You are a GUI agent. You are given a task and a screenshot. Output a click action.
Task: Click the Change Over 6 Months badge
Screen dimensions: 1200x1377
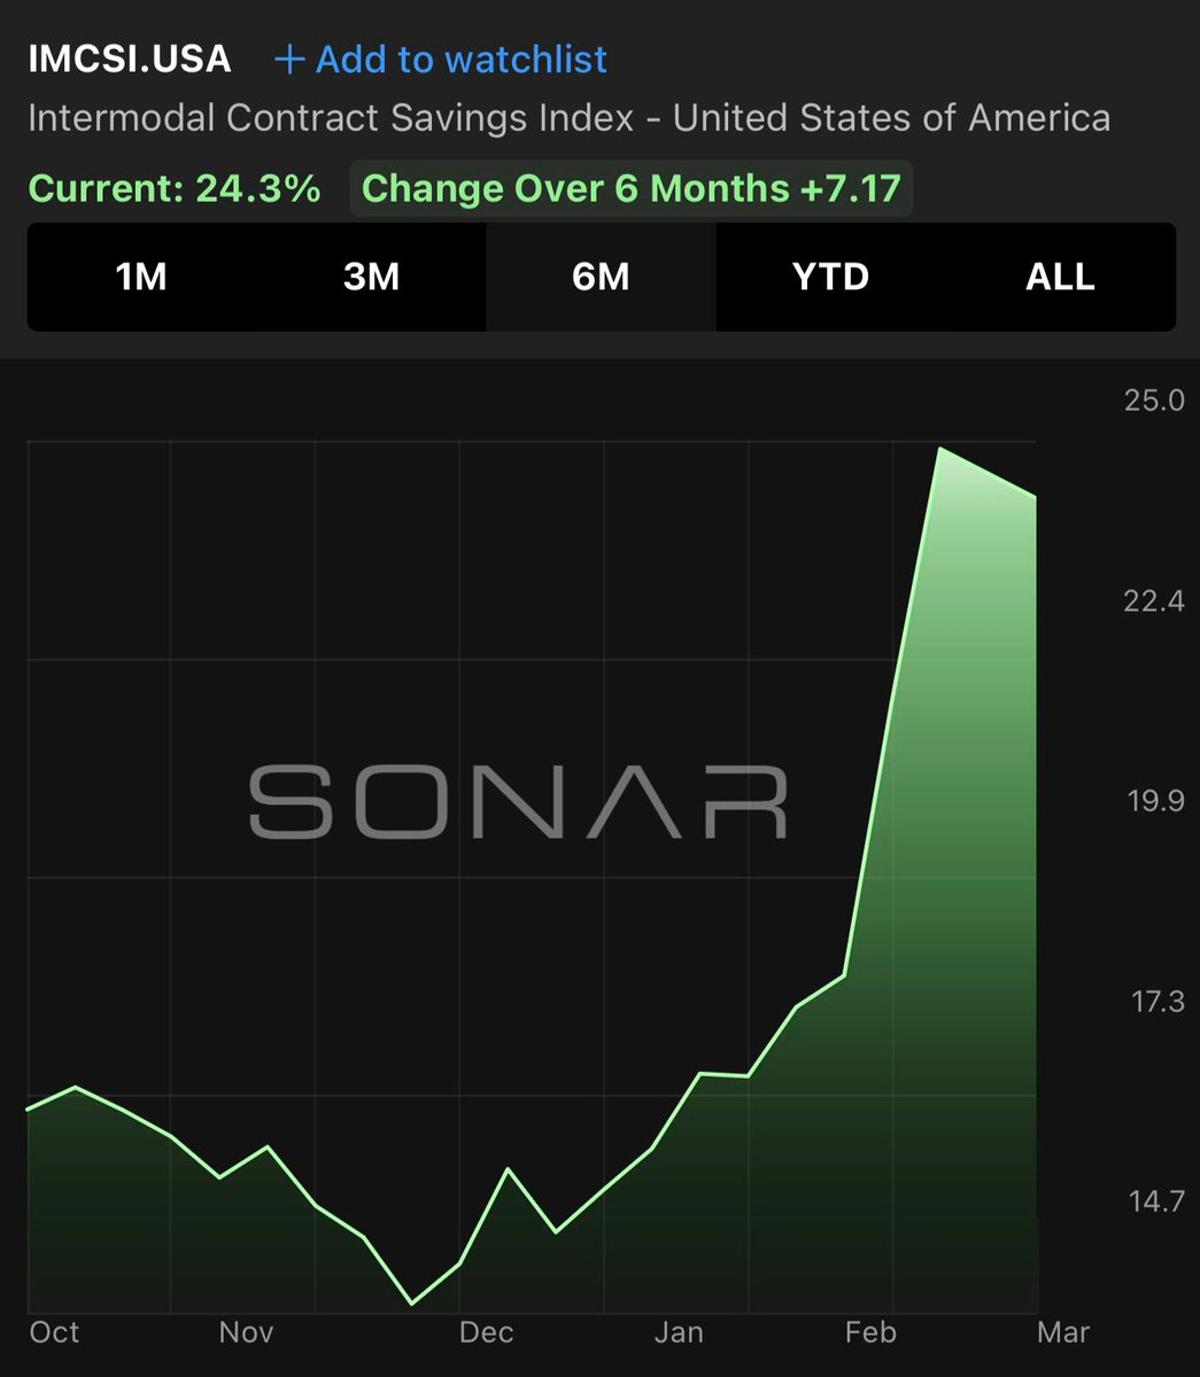click(631, 189)
